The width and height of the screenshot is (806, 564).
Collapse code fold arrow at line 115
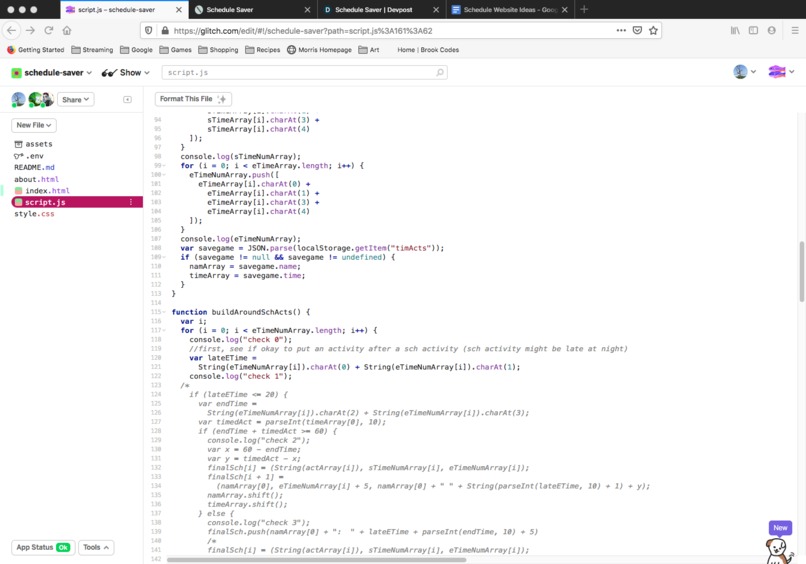pos(164,312)
